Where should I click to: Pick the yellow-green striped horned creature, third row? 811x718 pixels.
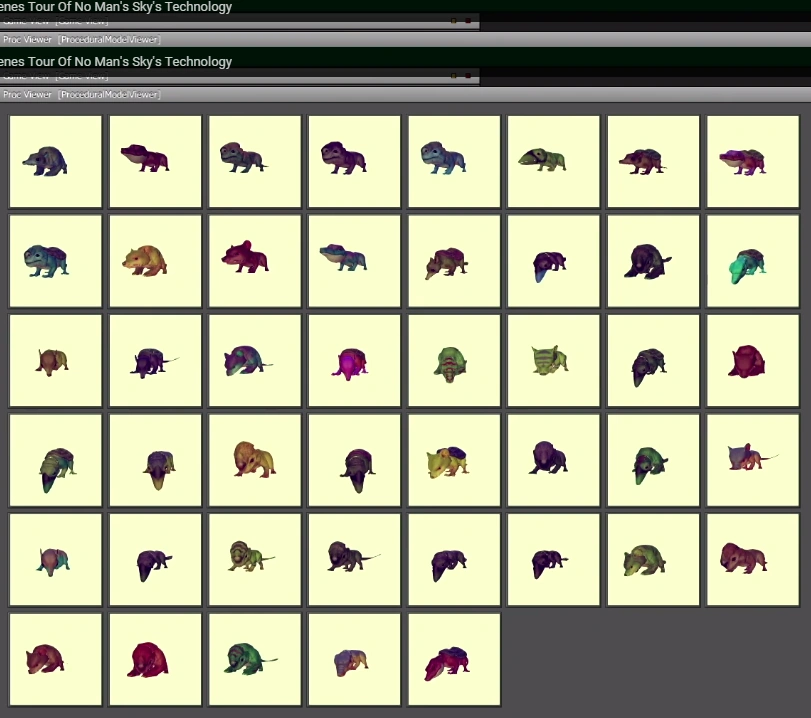tap(553, 361)
